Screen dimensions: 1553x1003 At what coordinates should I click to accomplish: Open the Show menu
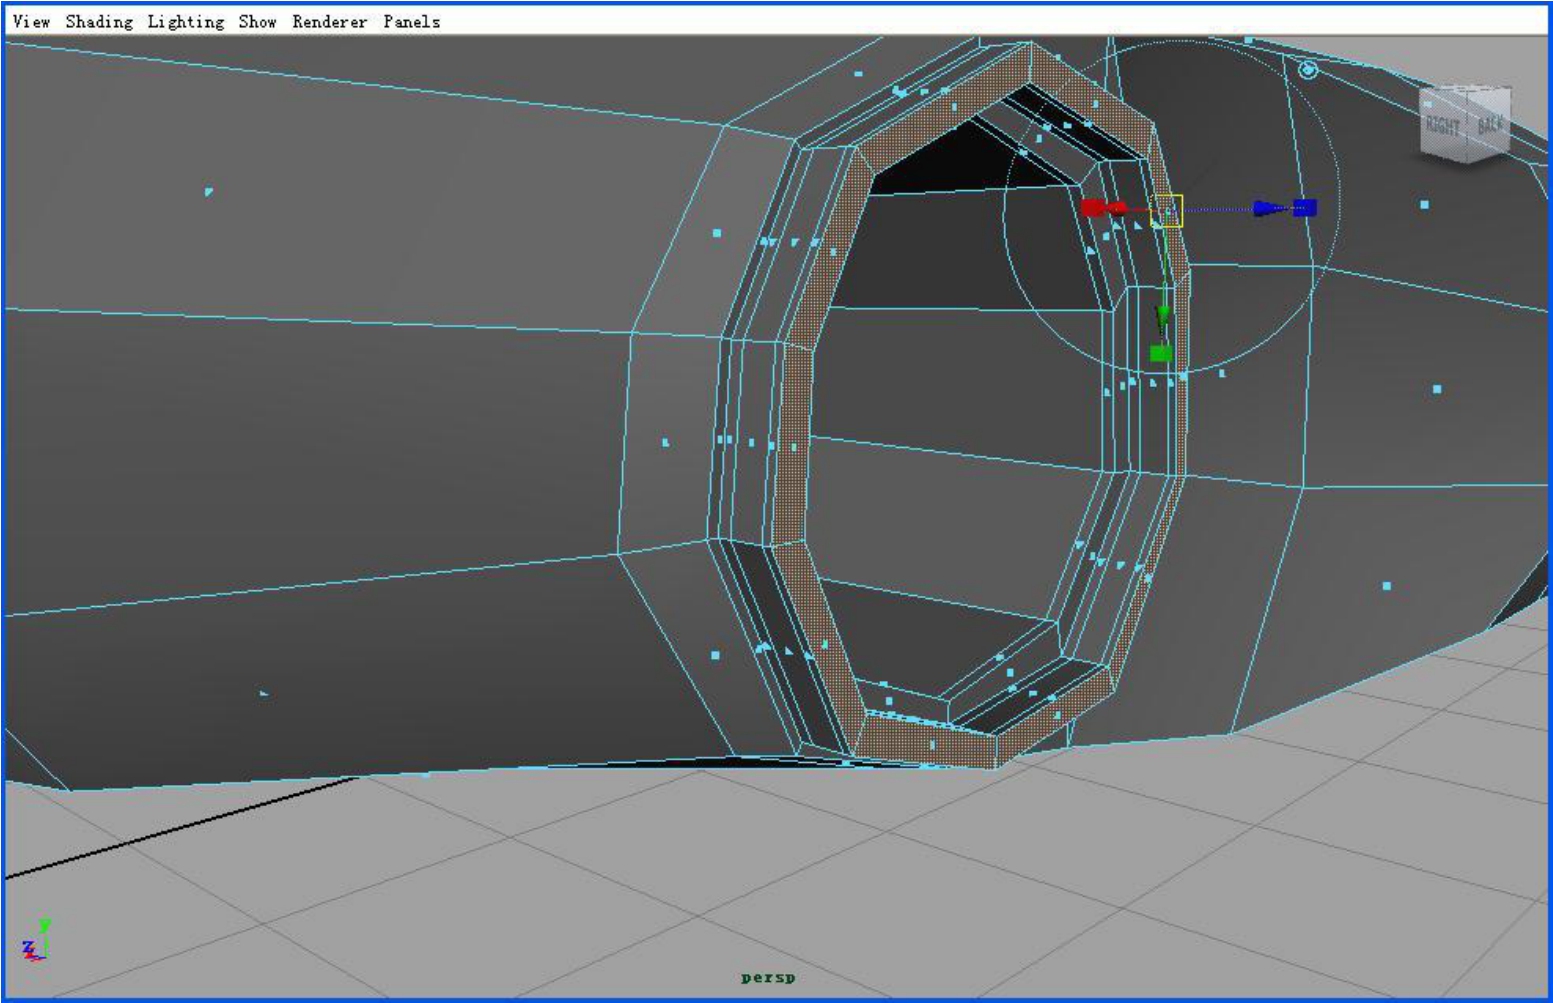coord(257,21)
